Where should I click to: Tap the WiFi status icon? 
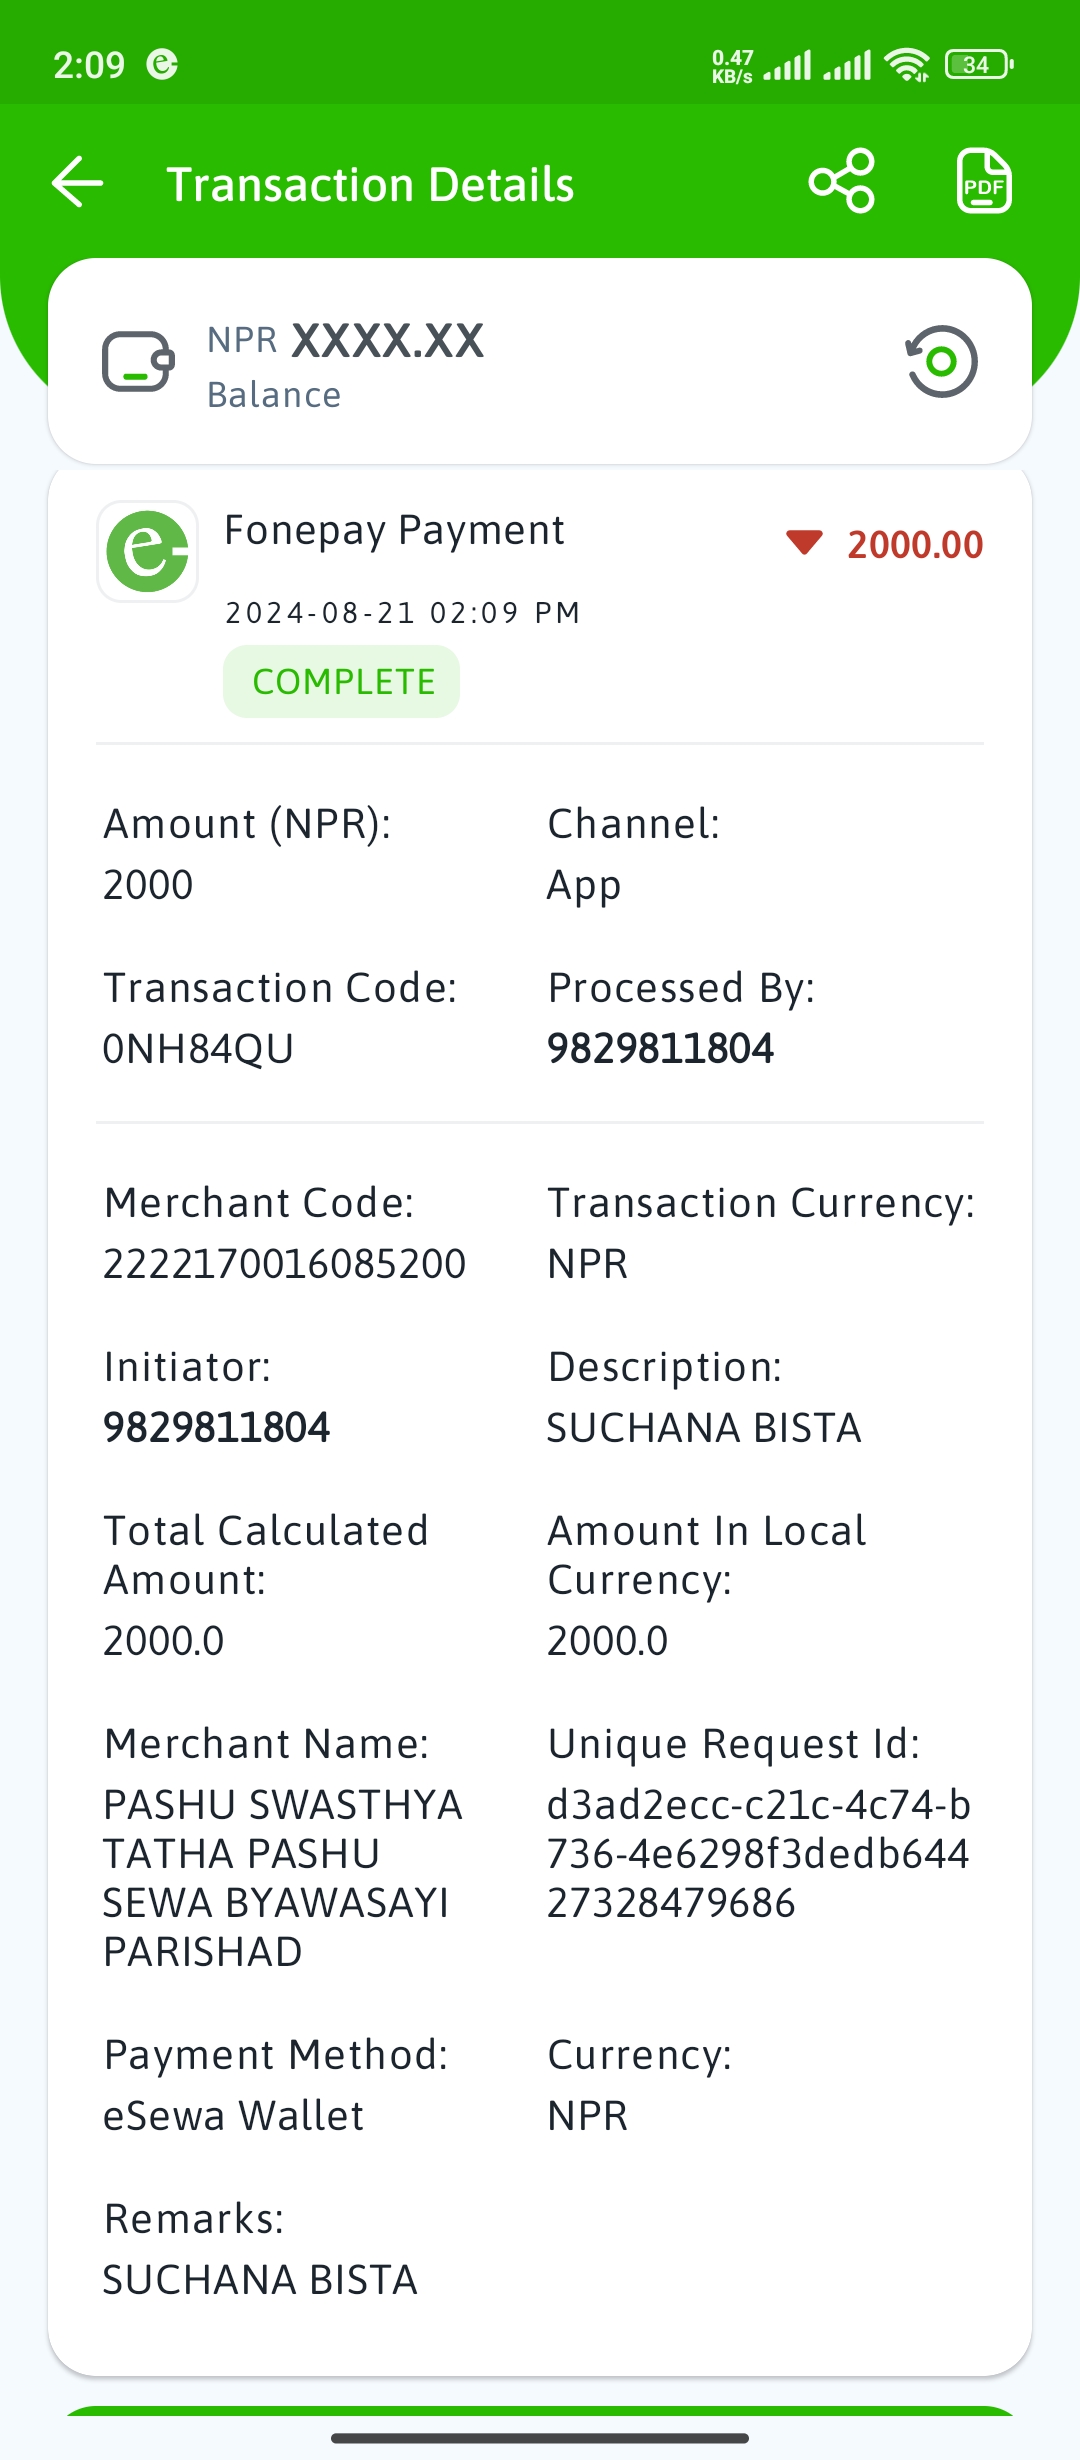coord(908,65)
